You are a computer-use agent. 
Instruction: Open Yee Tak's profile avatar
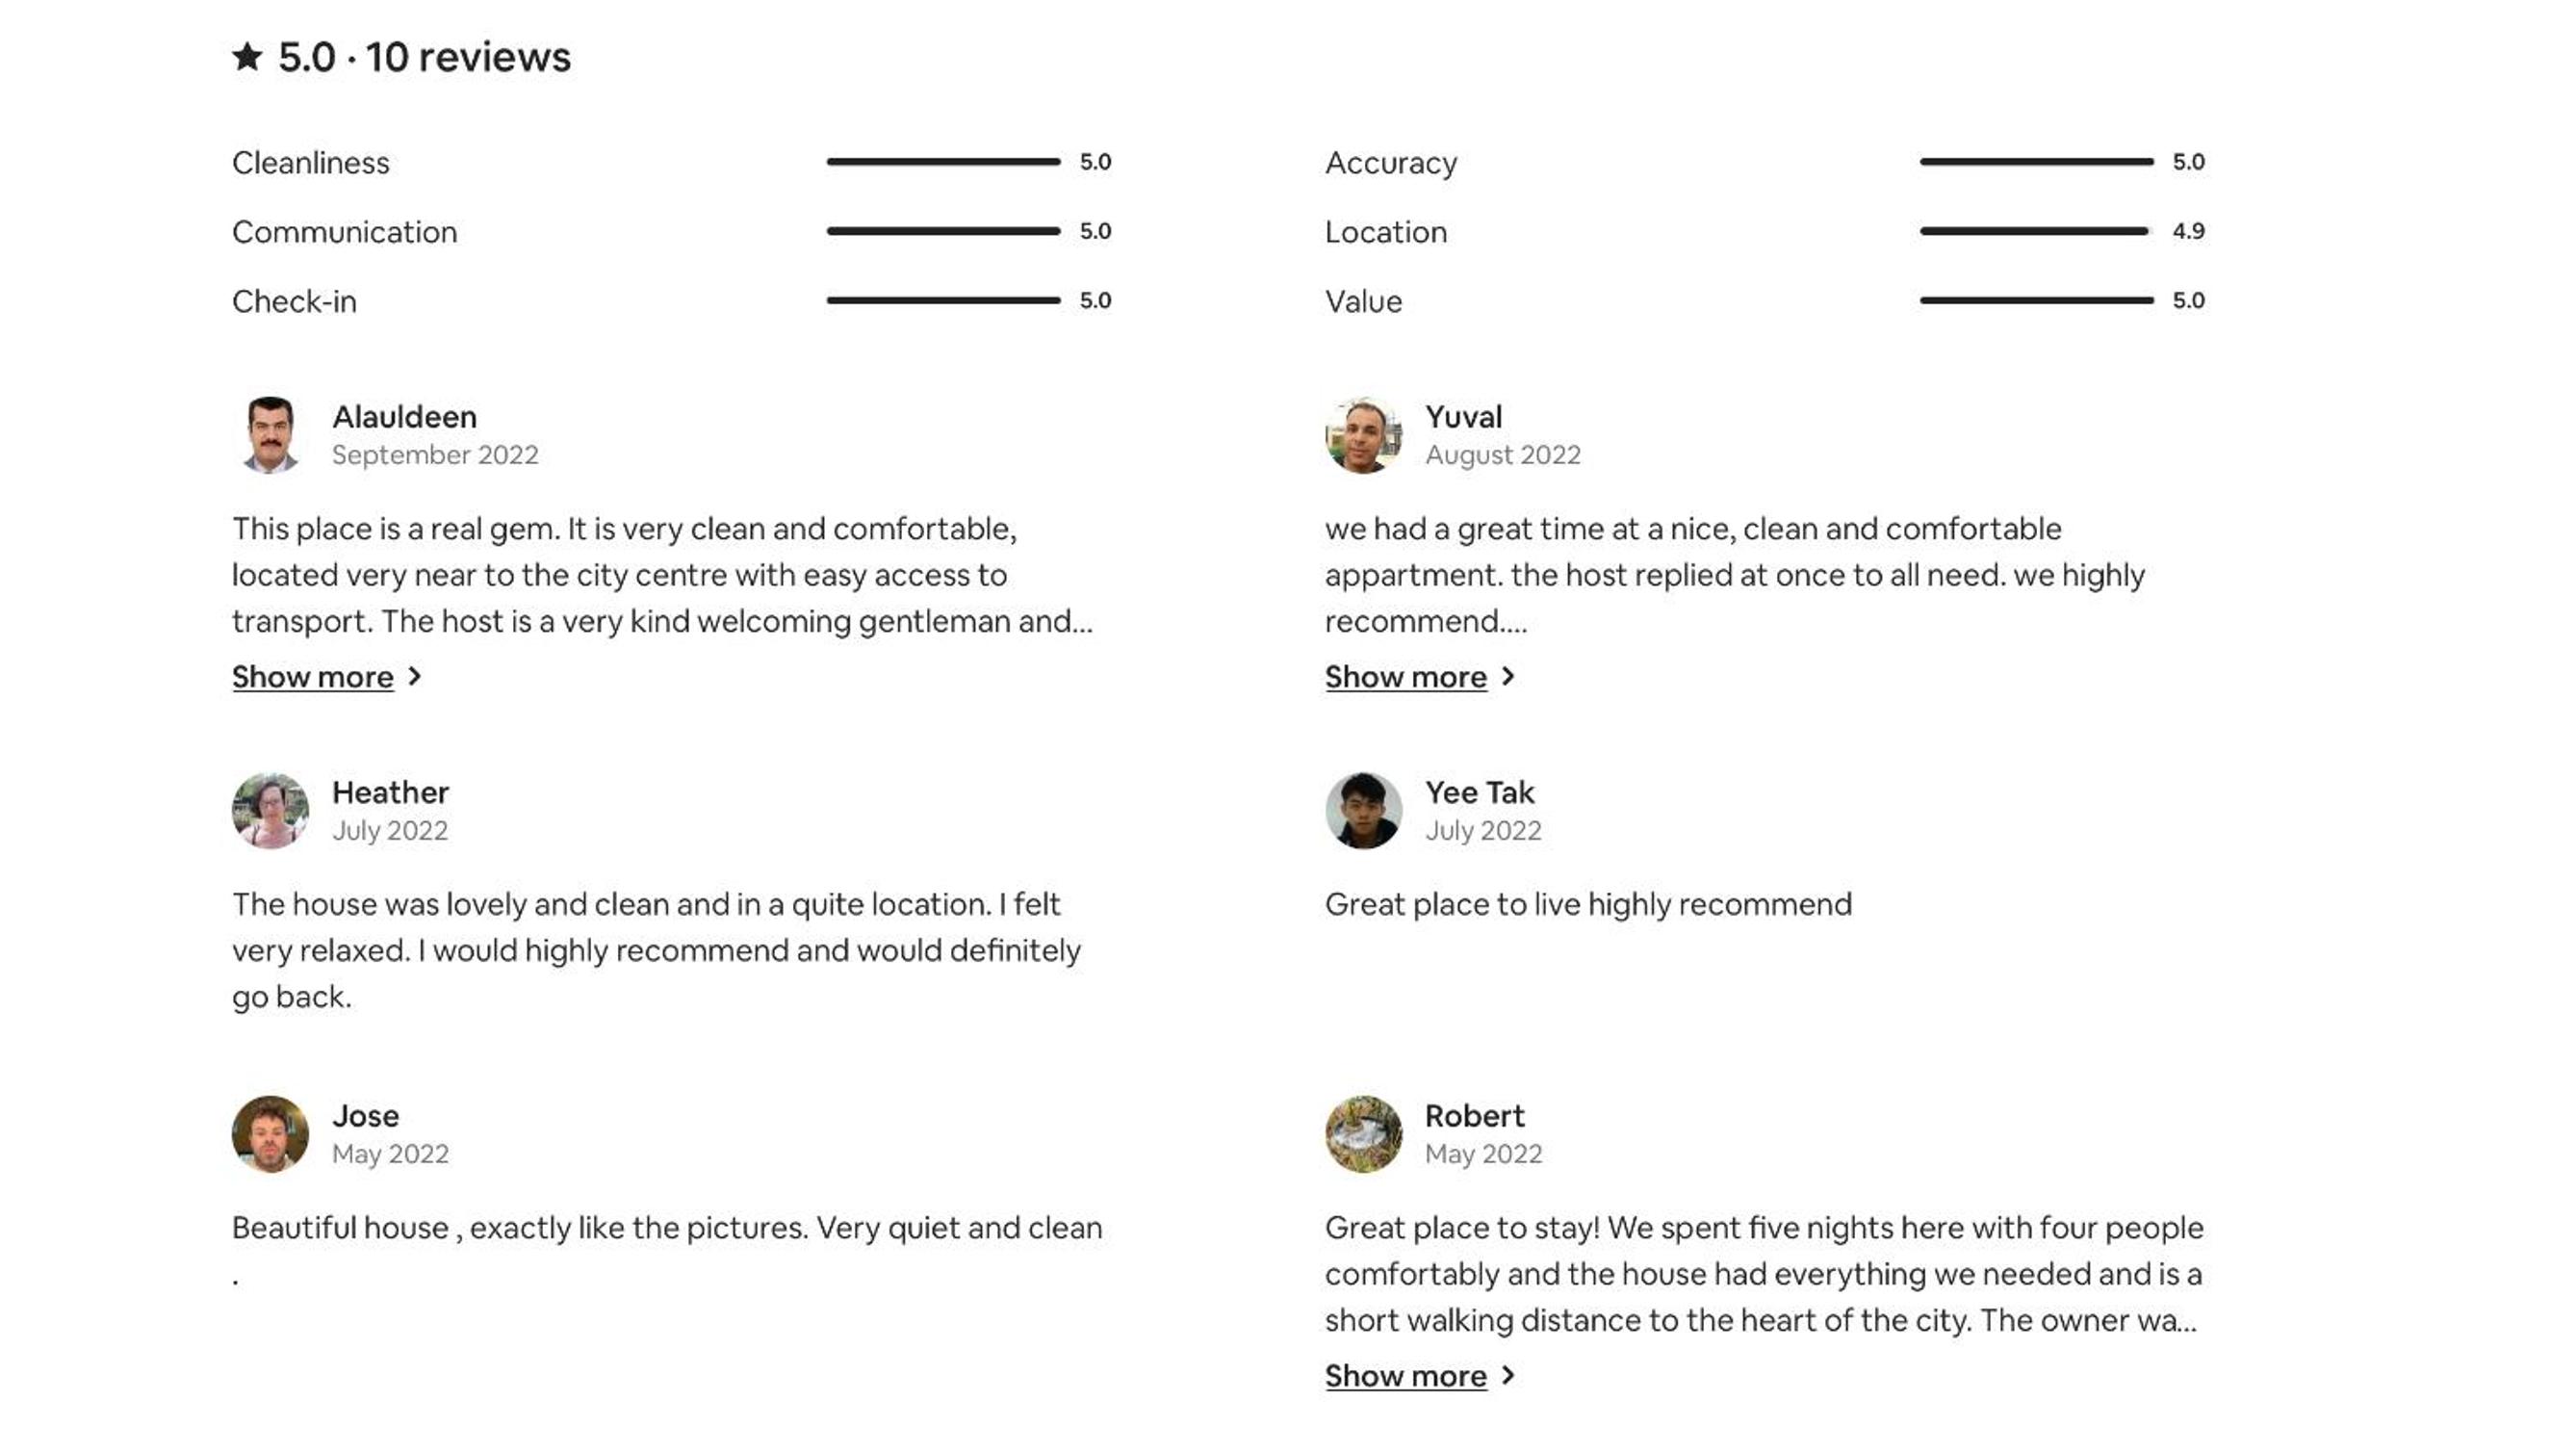[1363, 811]
